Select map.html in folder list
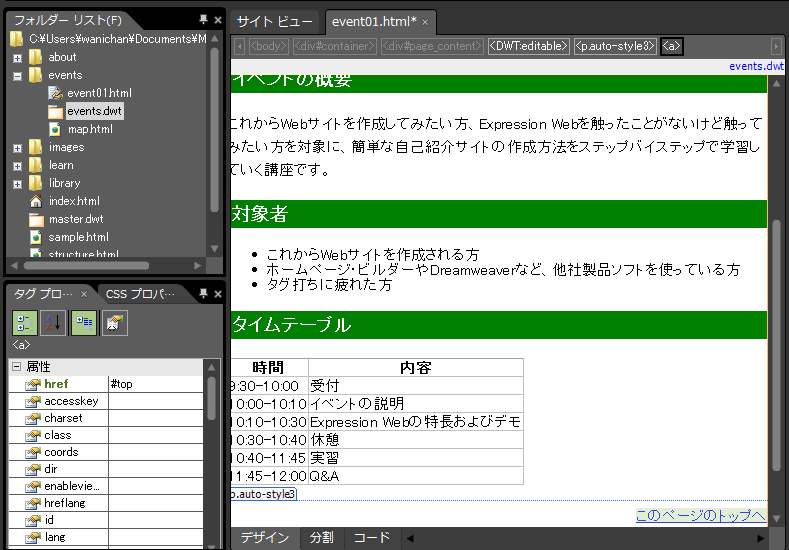The height and width of the screenshot is (550, 789). click(x=90, y=129)
